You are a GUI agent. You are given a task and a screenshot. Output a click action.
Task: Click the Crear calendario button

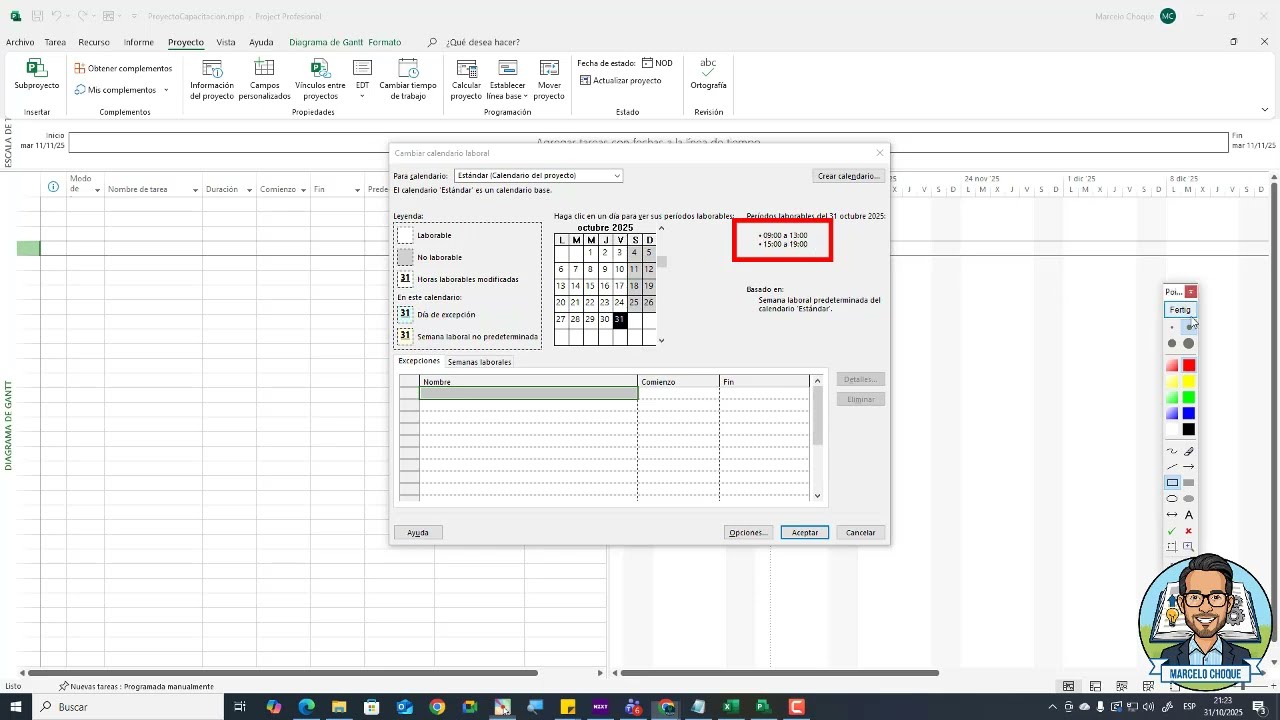[848, 176]
